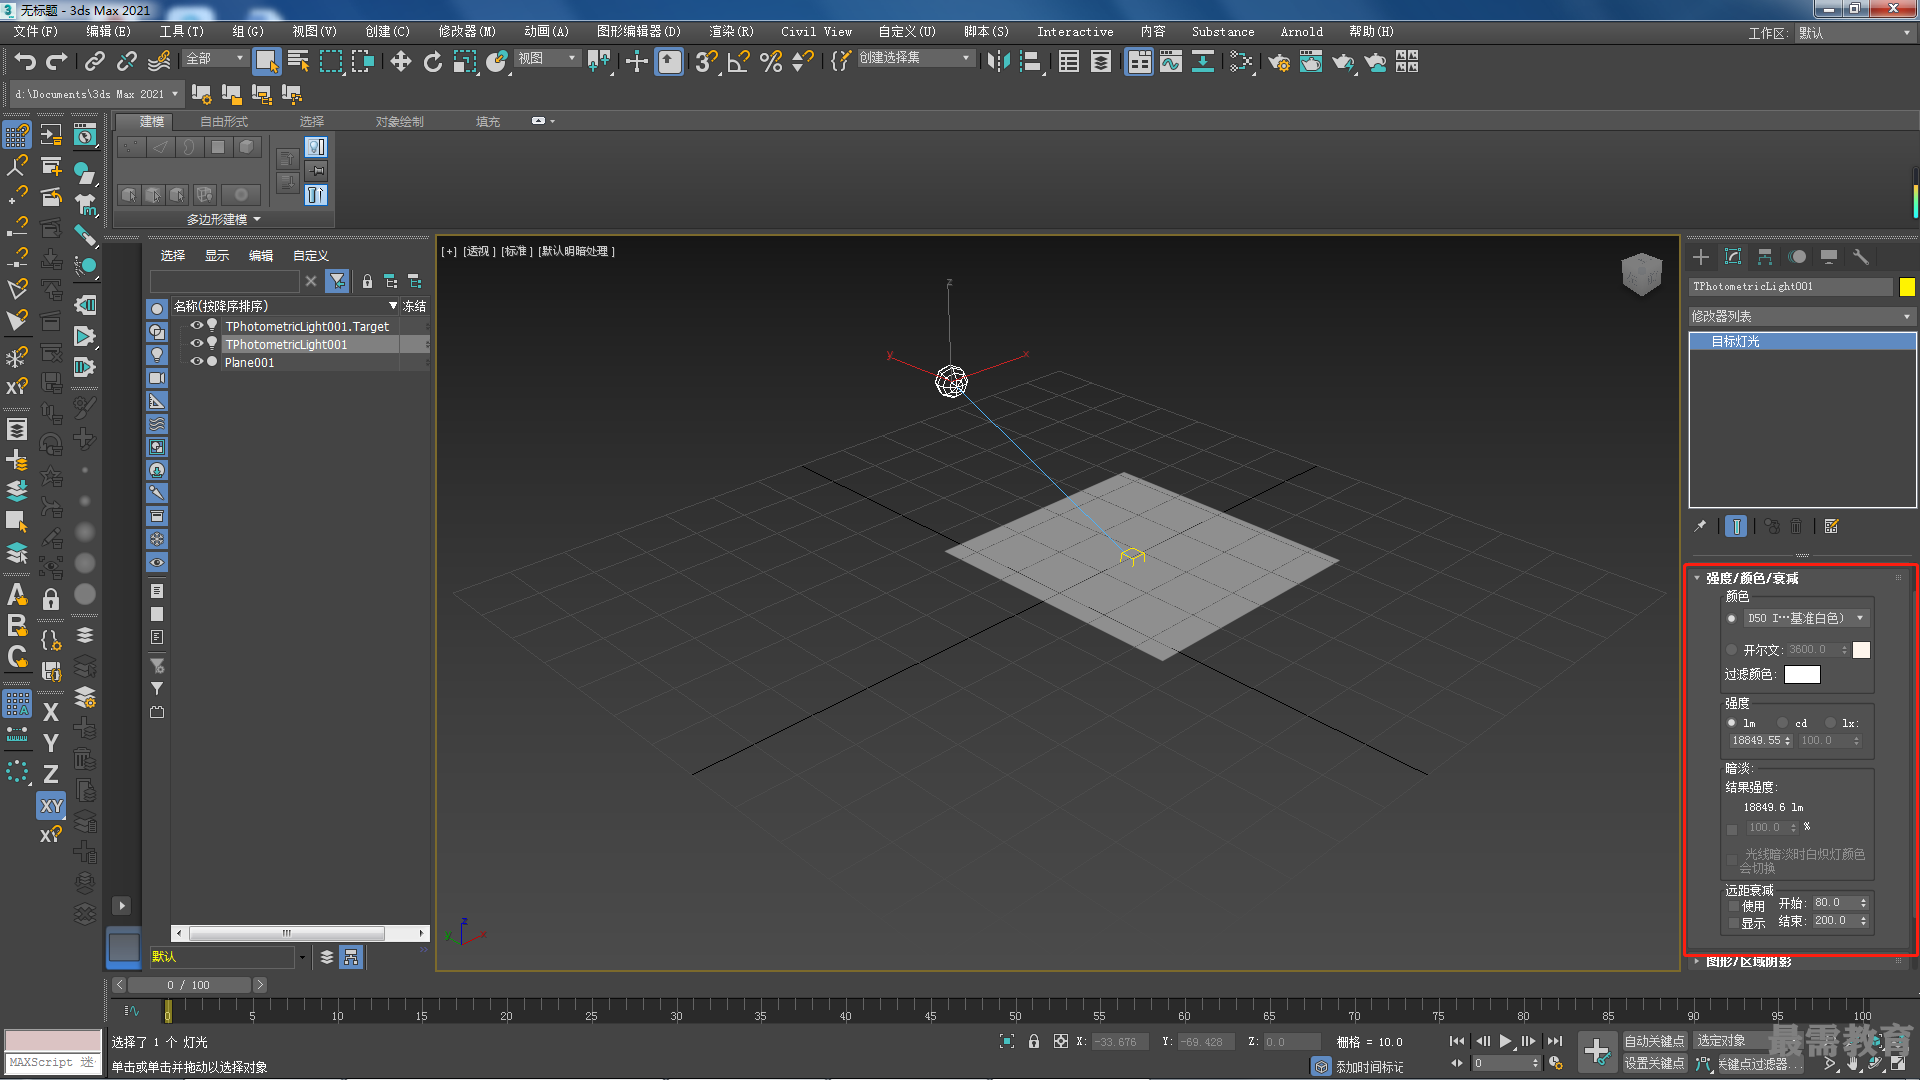Toggle the Selection Lock padlock in status bar
The width and height of the screenshot is (1920, 1080).
pos(1034,1041)
